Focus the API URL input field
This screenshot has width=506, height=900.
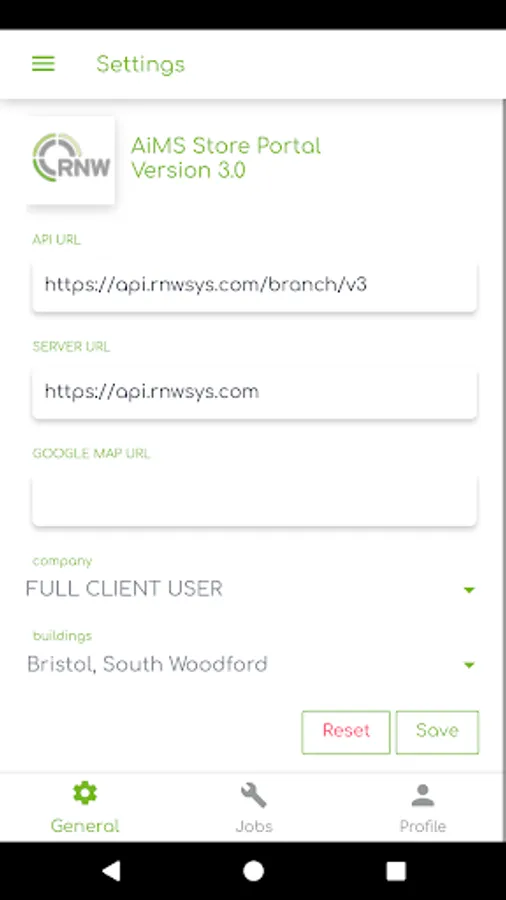tap(254, 285)
